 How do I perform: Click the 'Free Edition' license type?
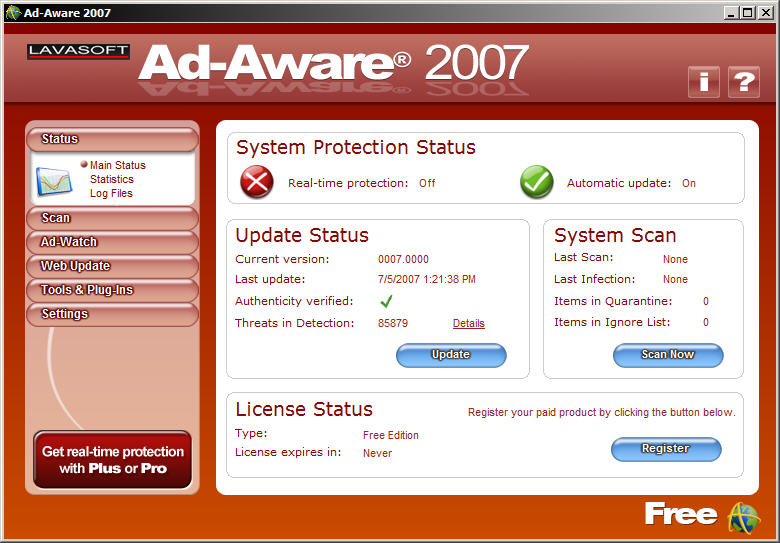pyautogui.click(x=390, y=435)
